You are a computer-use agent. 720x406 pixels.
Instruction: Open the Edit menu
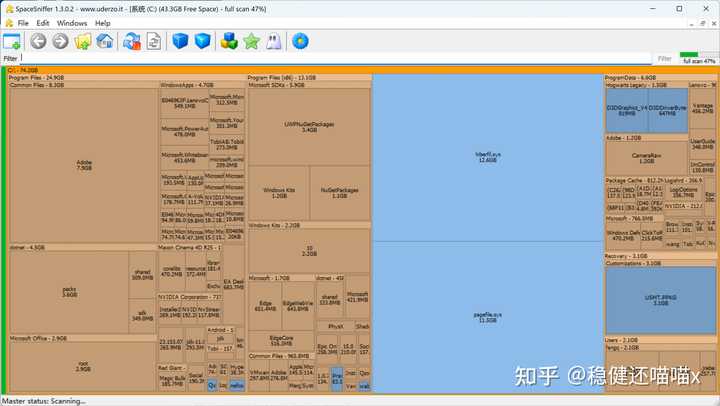coord(43,23)
